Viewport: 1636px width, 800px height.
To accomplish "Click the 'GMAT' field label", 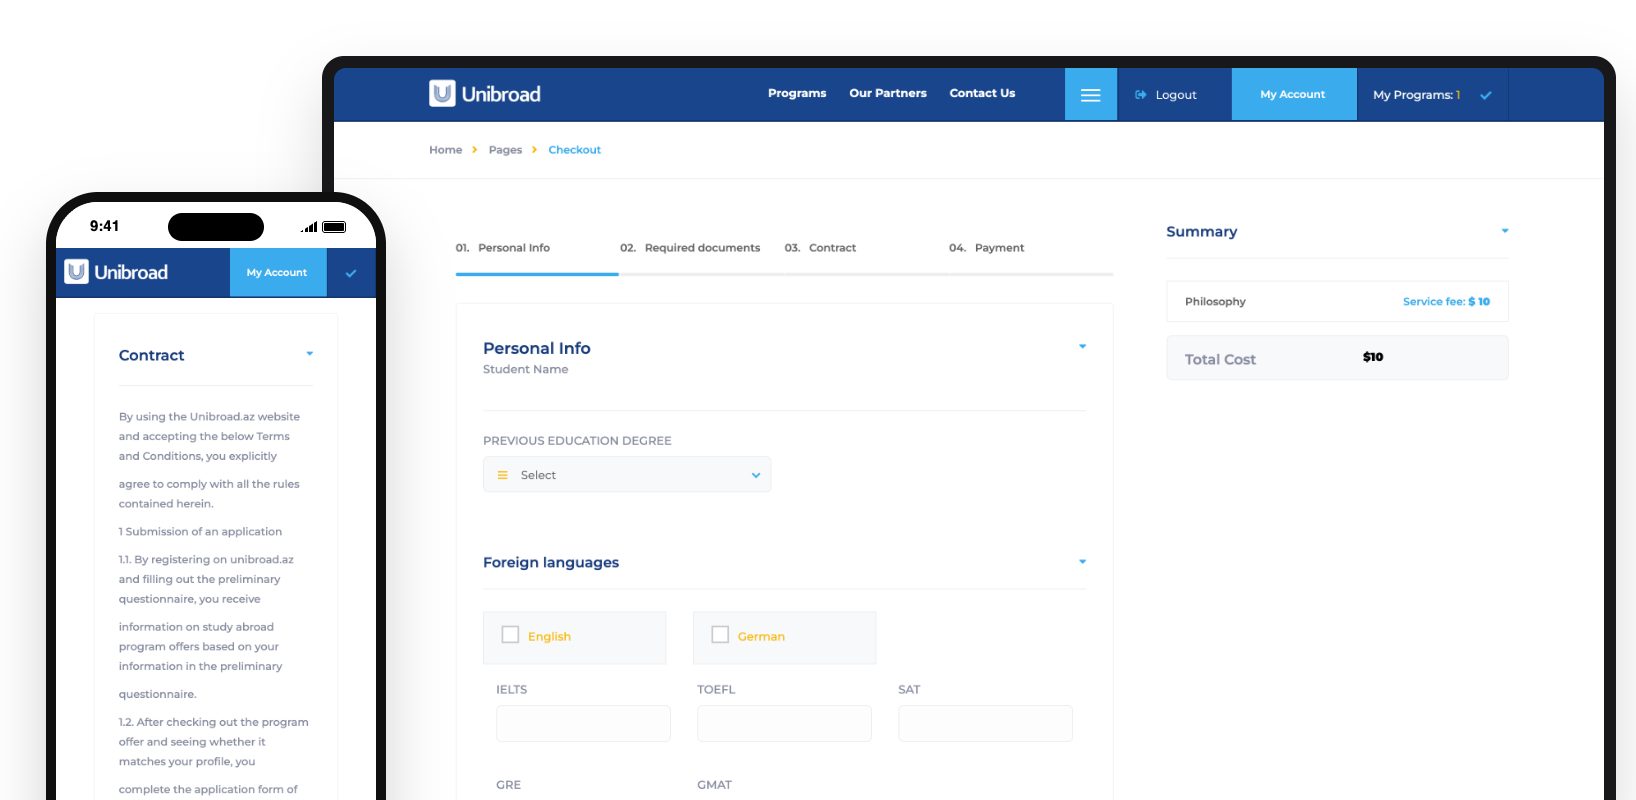I will [x=715, y=785].
